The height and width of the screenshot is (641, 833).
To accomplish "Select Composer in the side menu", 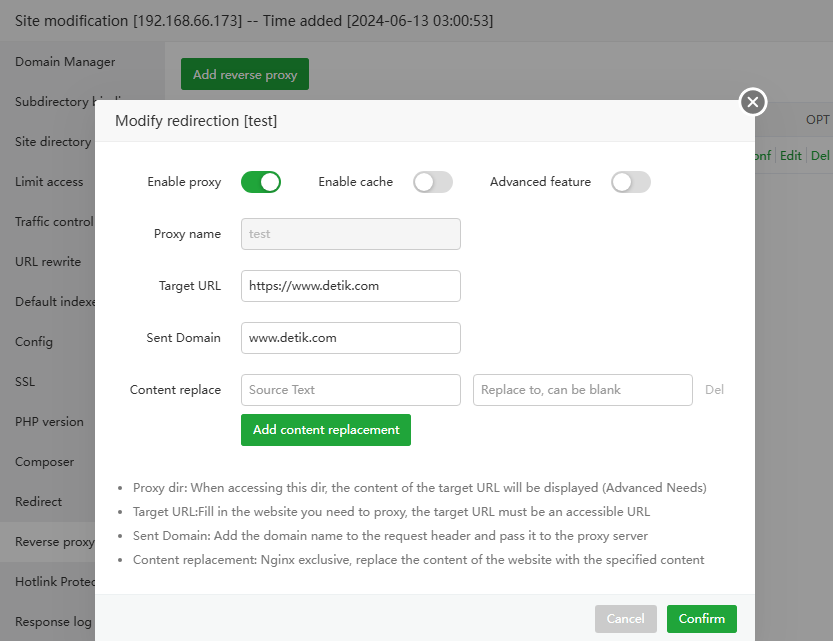I will coord(44,462).
